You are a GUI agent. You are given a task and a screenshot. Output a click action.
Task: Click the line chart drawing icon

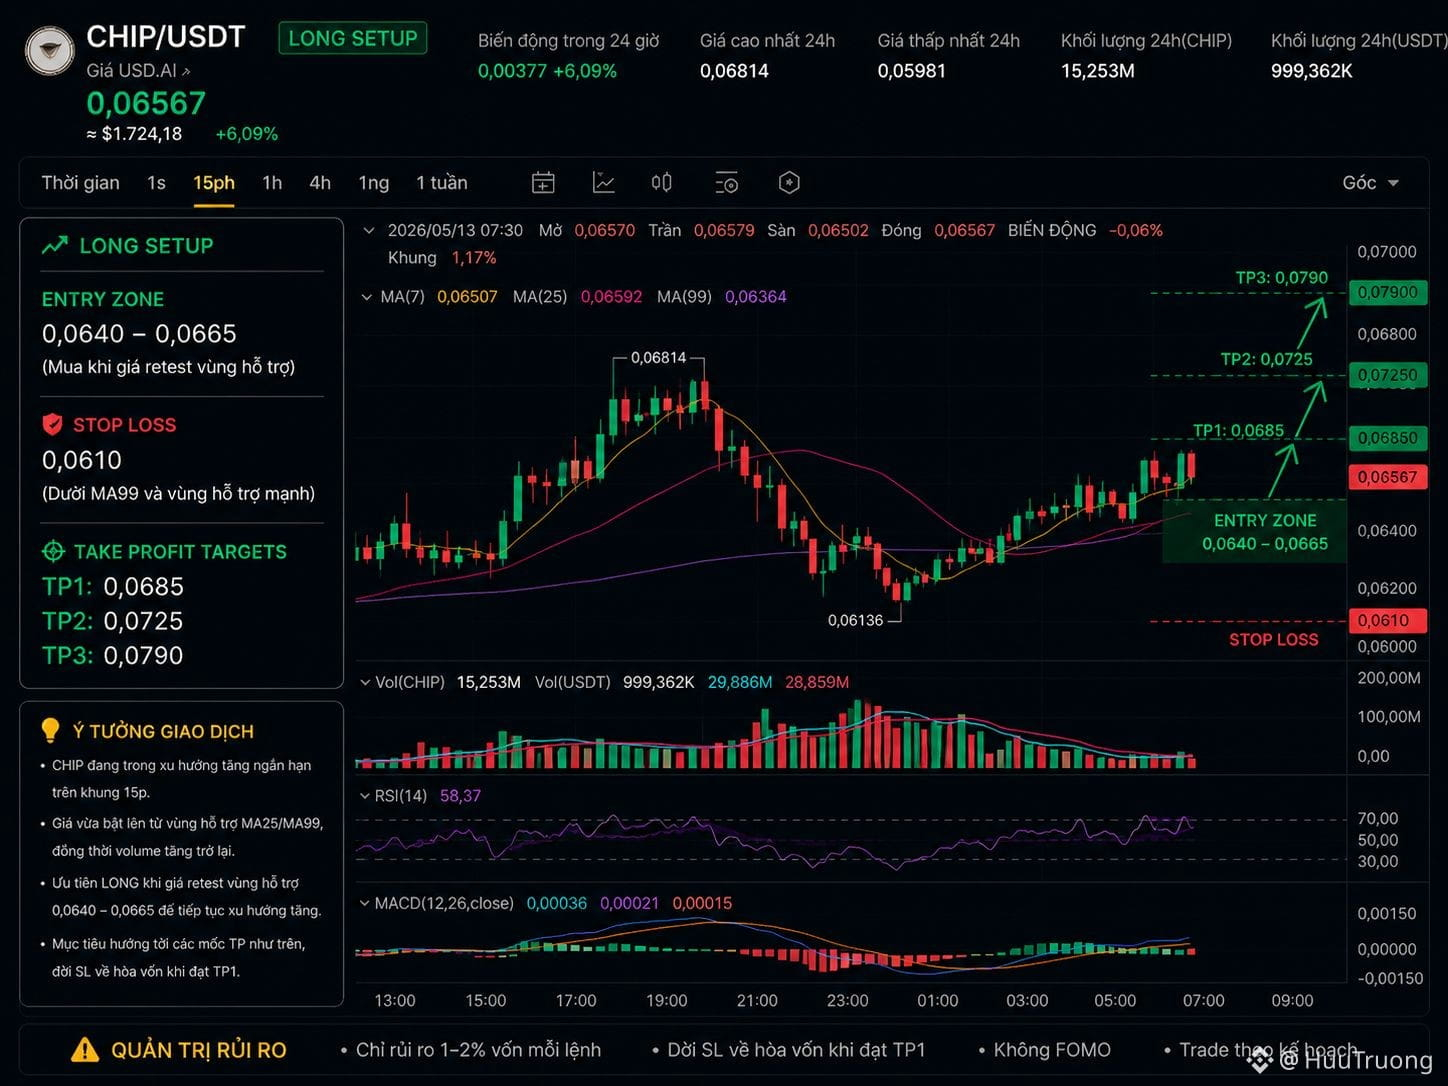[x=603, y=182]
